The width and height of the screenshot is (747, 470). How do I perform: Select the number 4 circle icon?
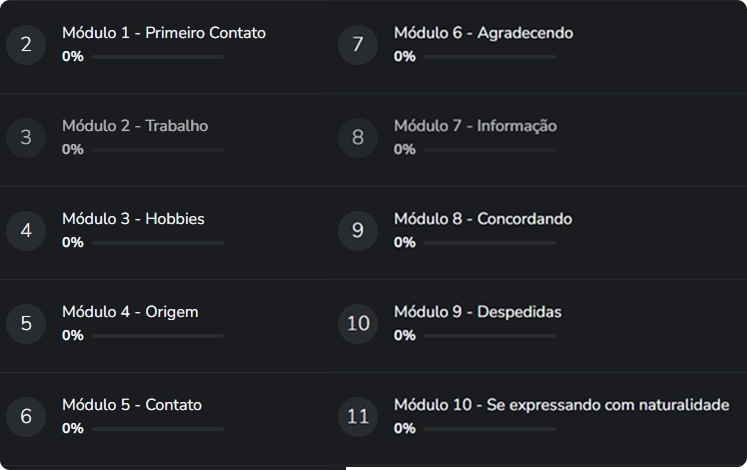click(26, 230)
